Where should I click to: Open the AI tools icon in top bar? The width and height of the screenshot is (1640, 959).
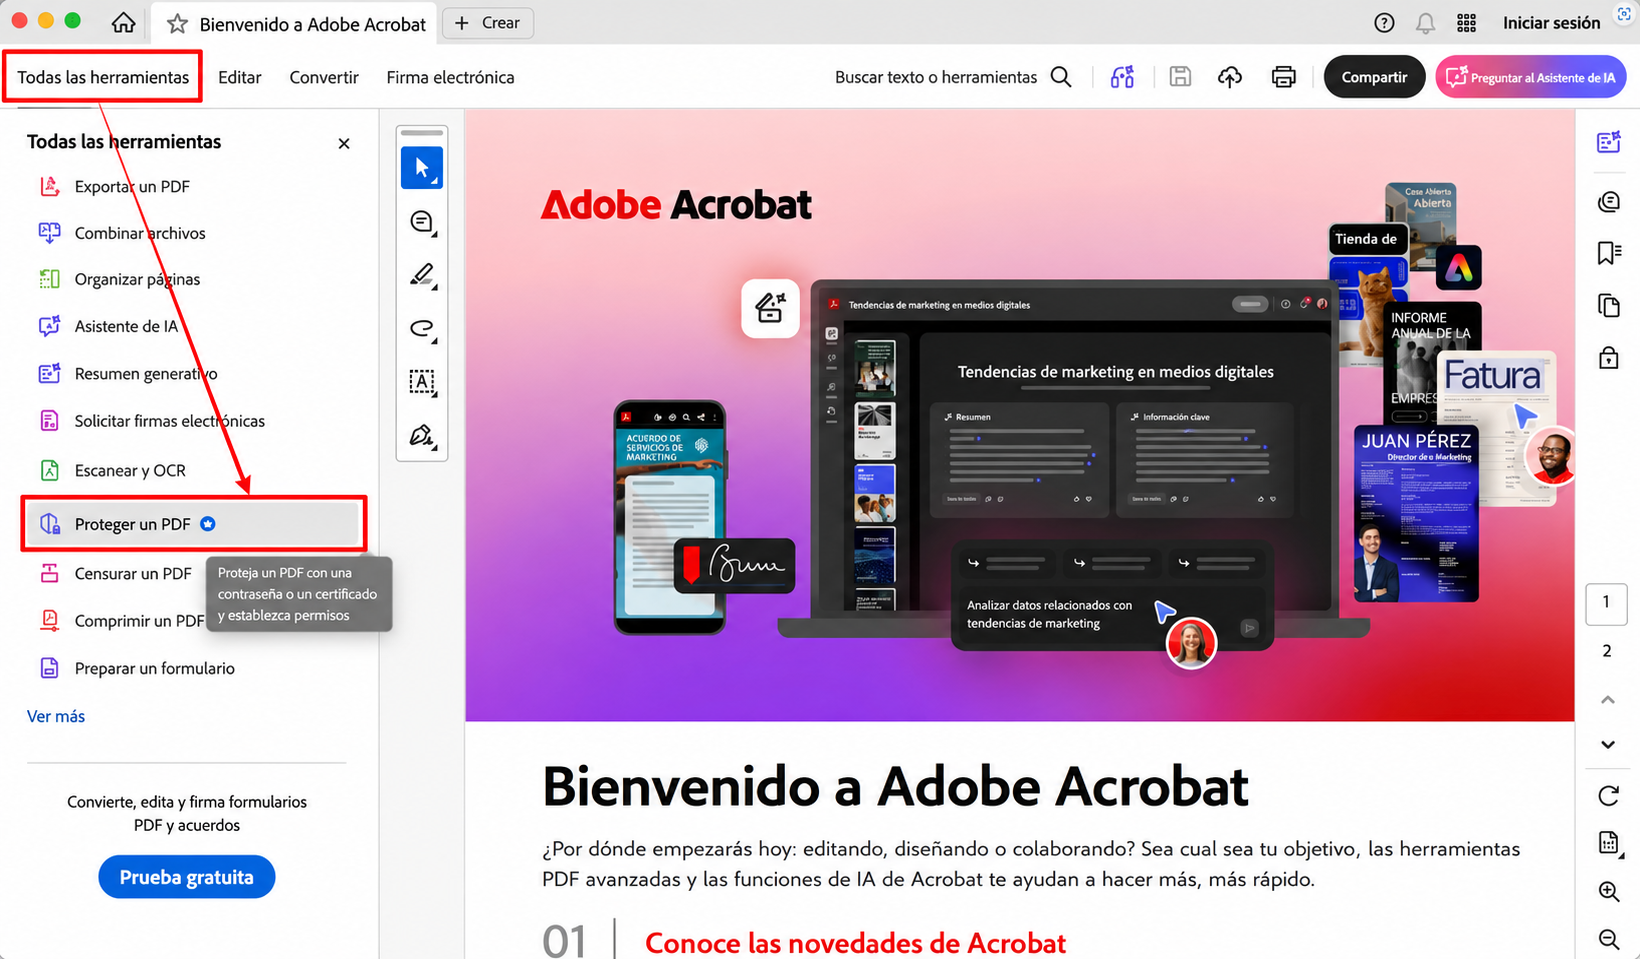click(x=1122, y=77)
